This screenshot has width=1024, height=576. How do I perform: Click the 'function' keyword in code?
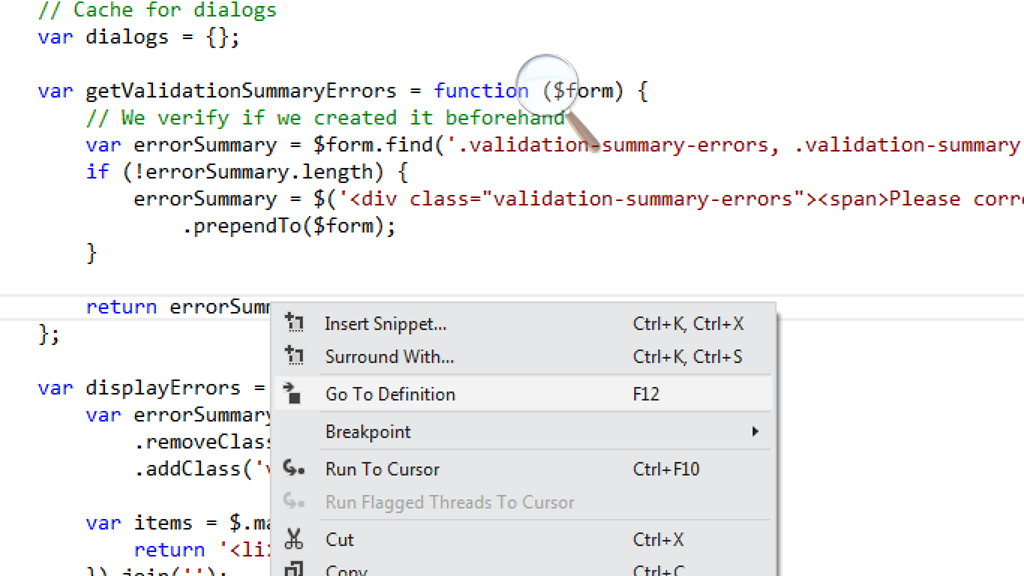point(481,91)
